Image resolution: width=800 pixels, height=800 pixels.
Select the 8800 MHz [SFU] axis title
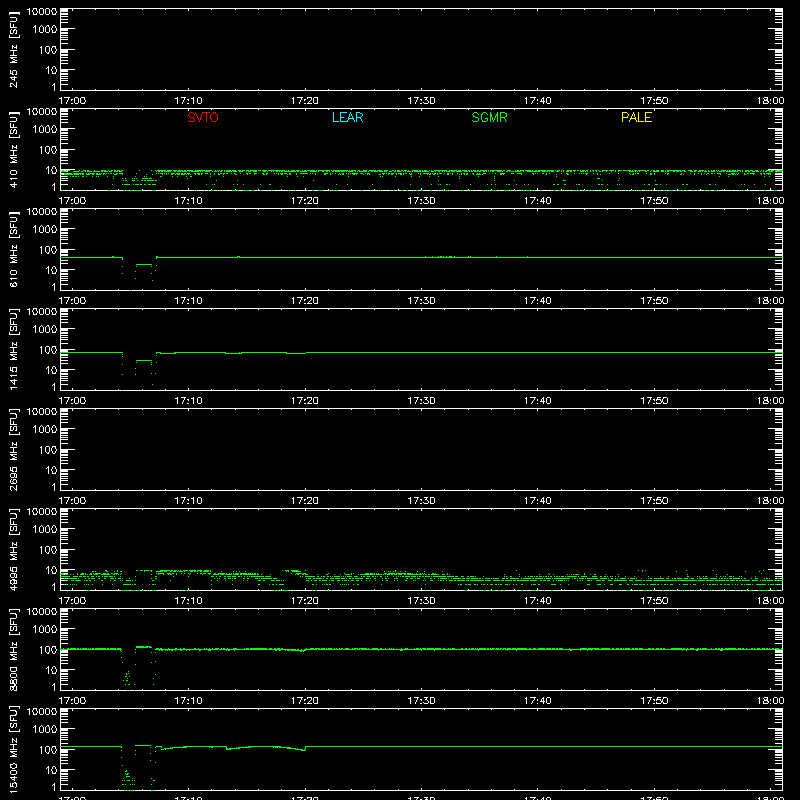click(x=14, y=649)
